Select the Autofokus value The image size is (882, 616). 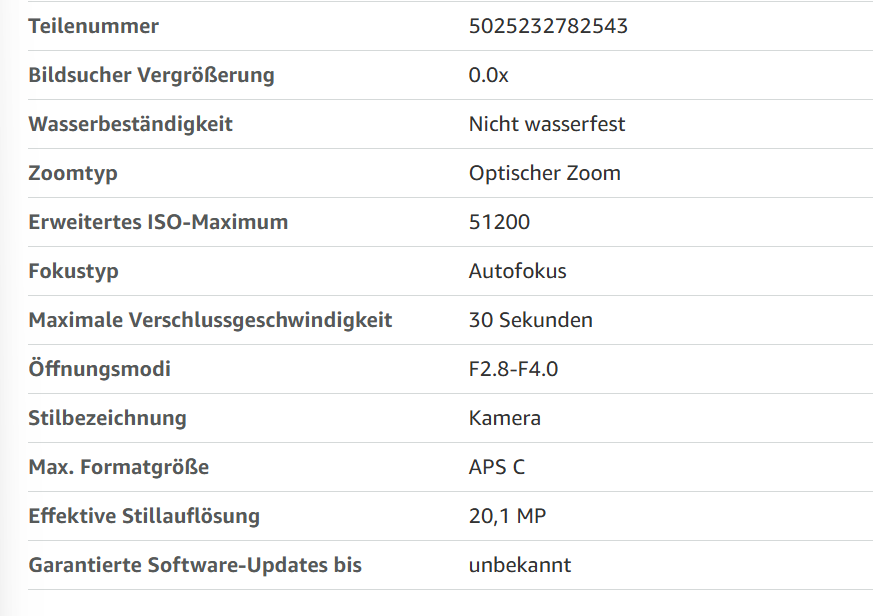click(518, 271)
